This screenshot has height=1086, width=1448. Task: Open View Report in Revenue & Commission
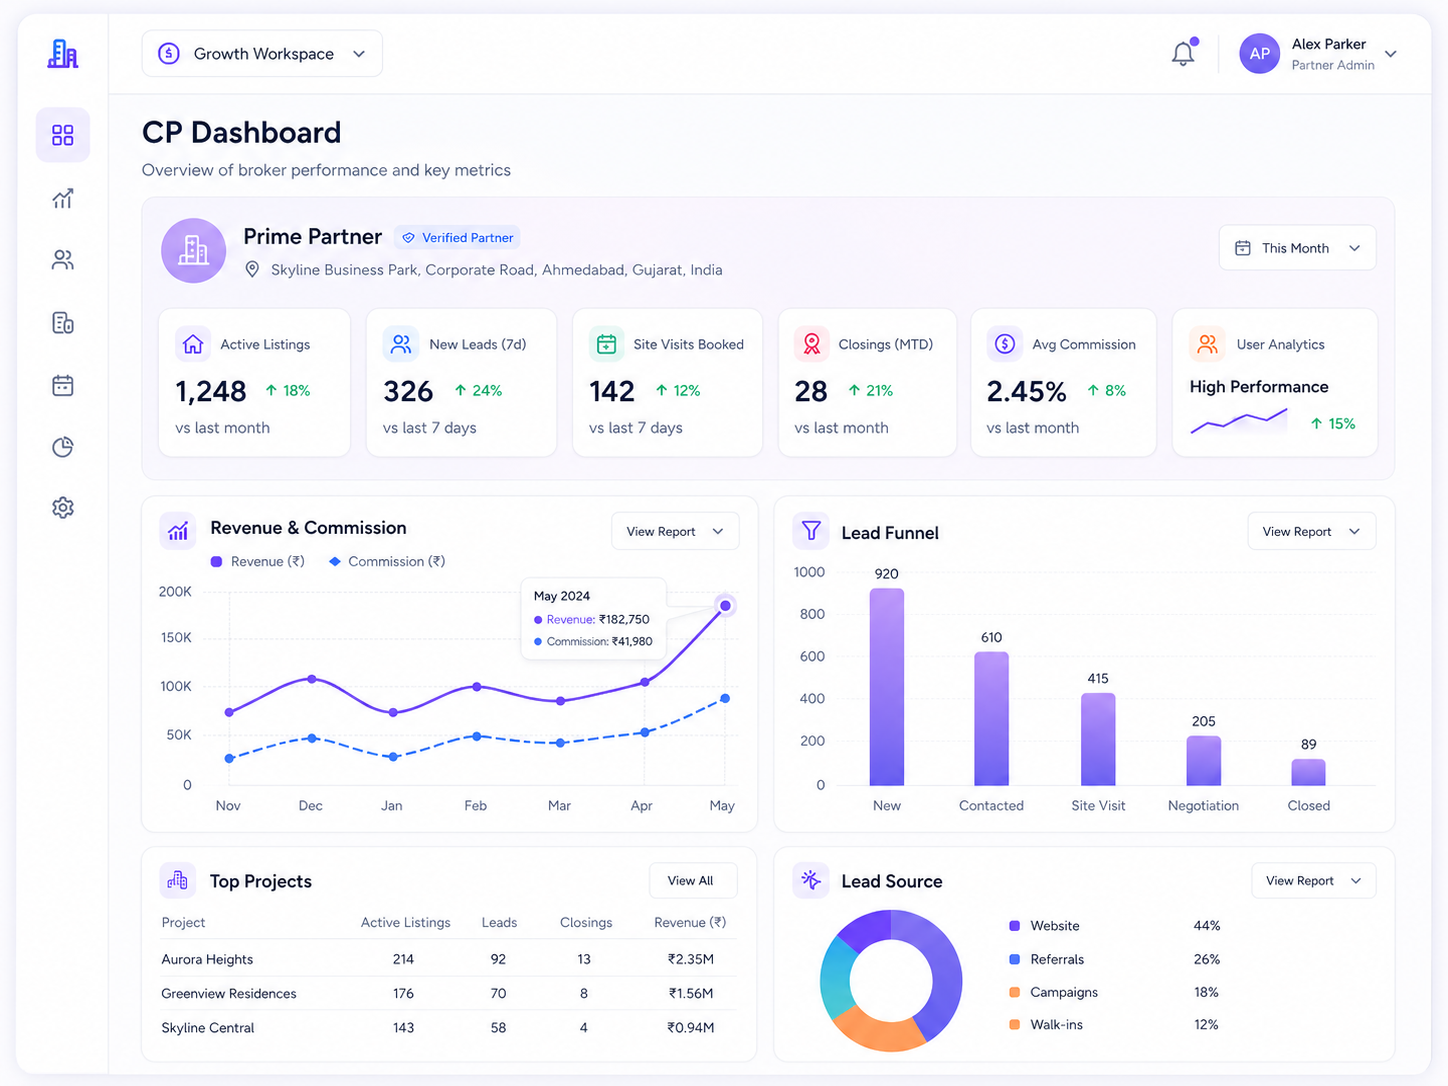675,532
